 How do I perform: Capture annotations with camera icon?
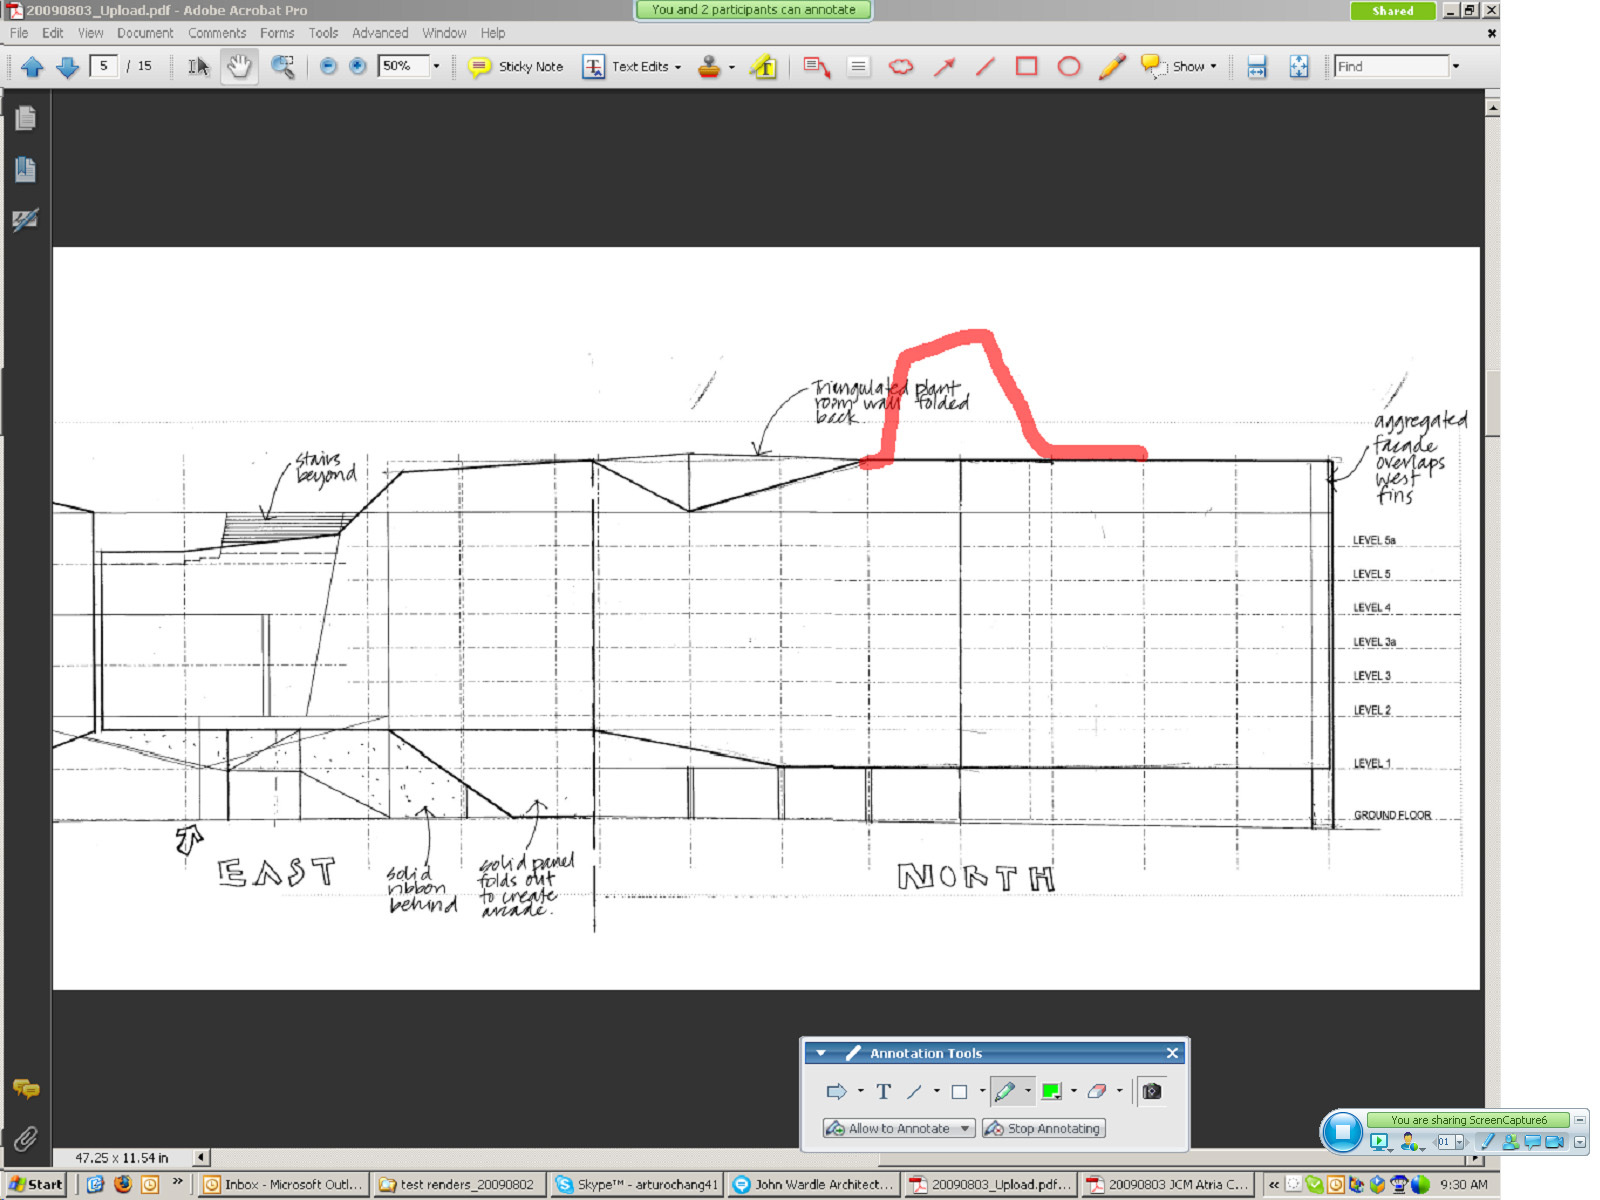point(1152,1092)
